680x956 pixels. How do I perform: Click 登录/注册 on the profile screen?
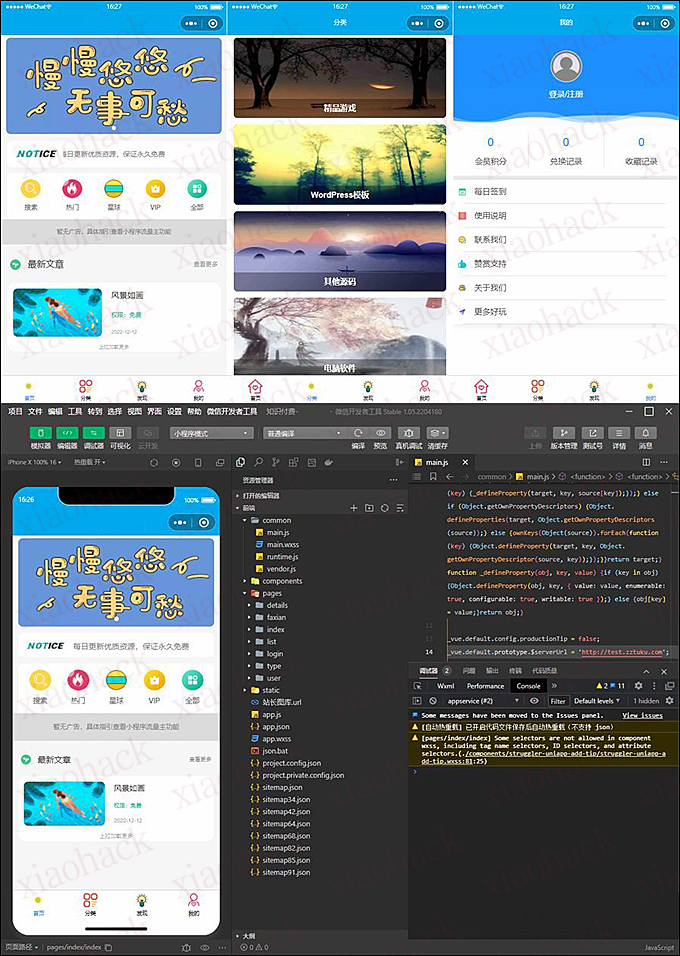(x=565, y=94)
